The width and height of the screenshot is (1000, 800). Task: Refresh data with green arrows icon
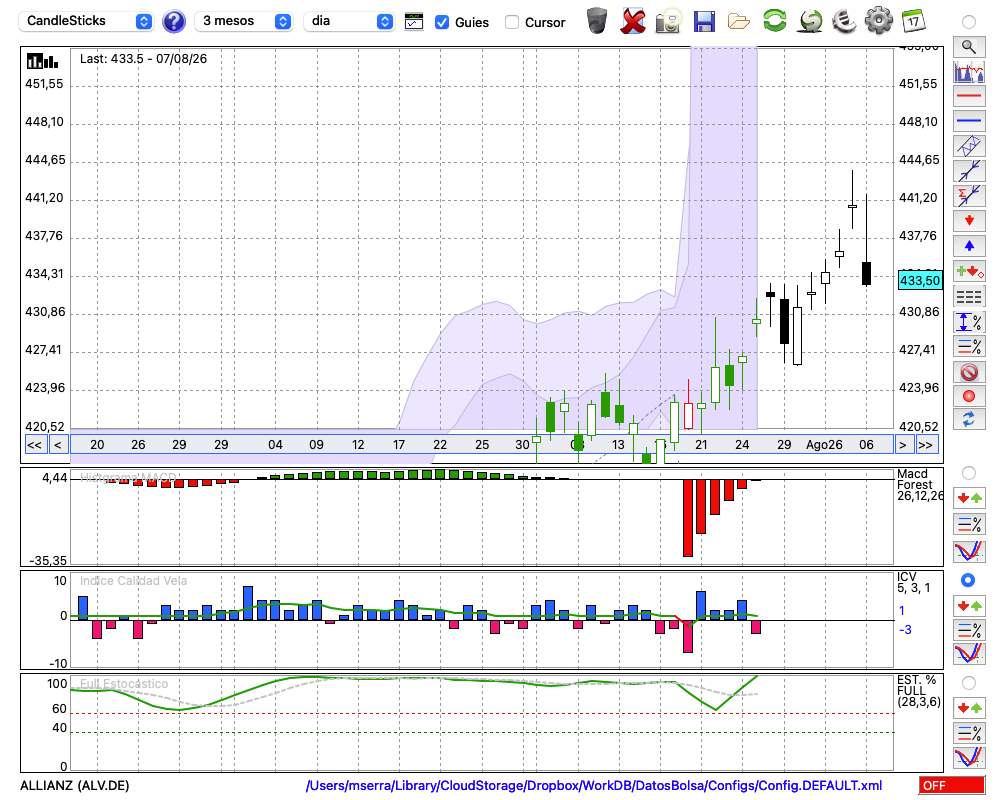[774, 20]
